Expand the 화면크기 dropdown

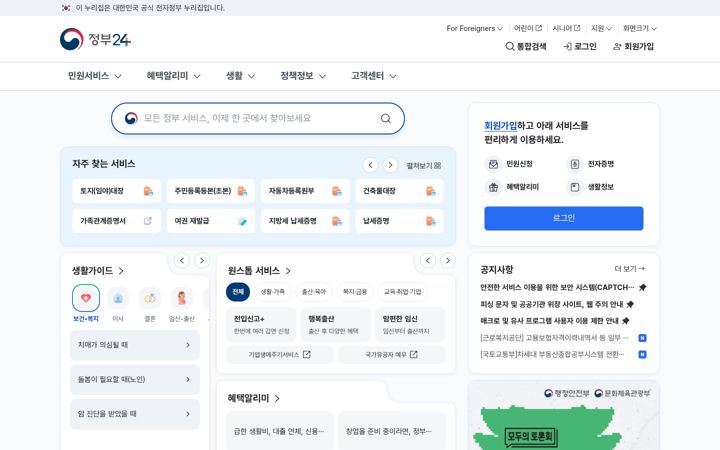(x=640, y=28)
